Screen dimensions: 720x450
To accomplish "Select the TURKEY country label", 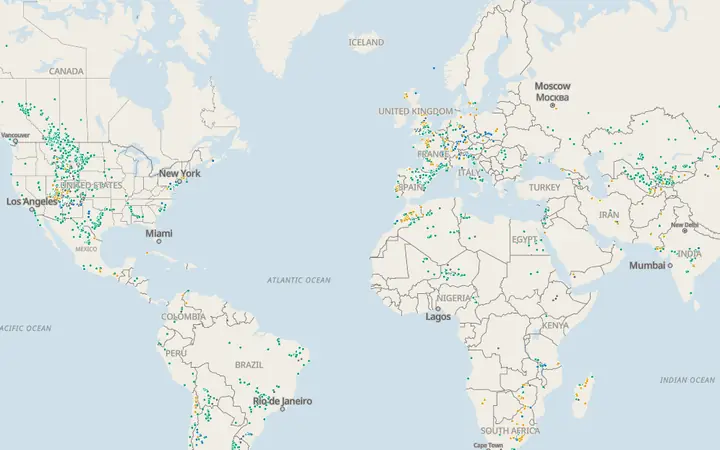I will click(545, 187).
